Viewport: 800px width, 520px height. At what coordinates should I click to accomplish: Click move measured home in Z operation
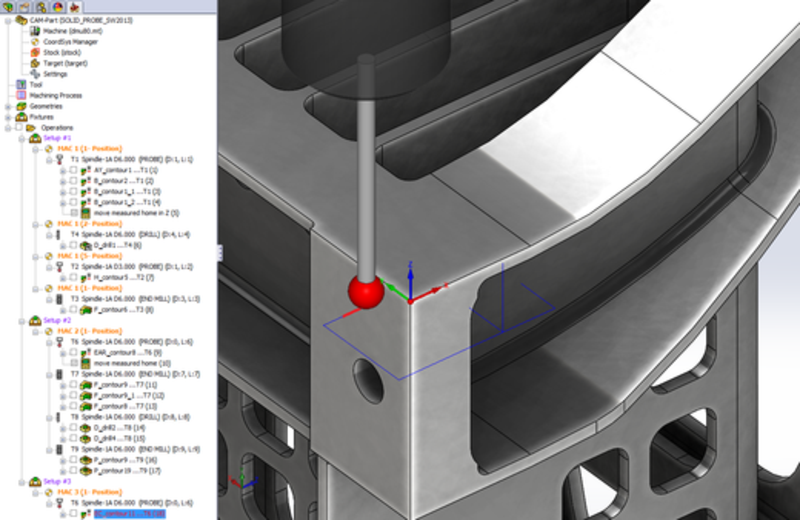tap(136, 213)
